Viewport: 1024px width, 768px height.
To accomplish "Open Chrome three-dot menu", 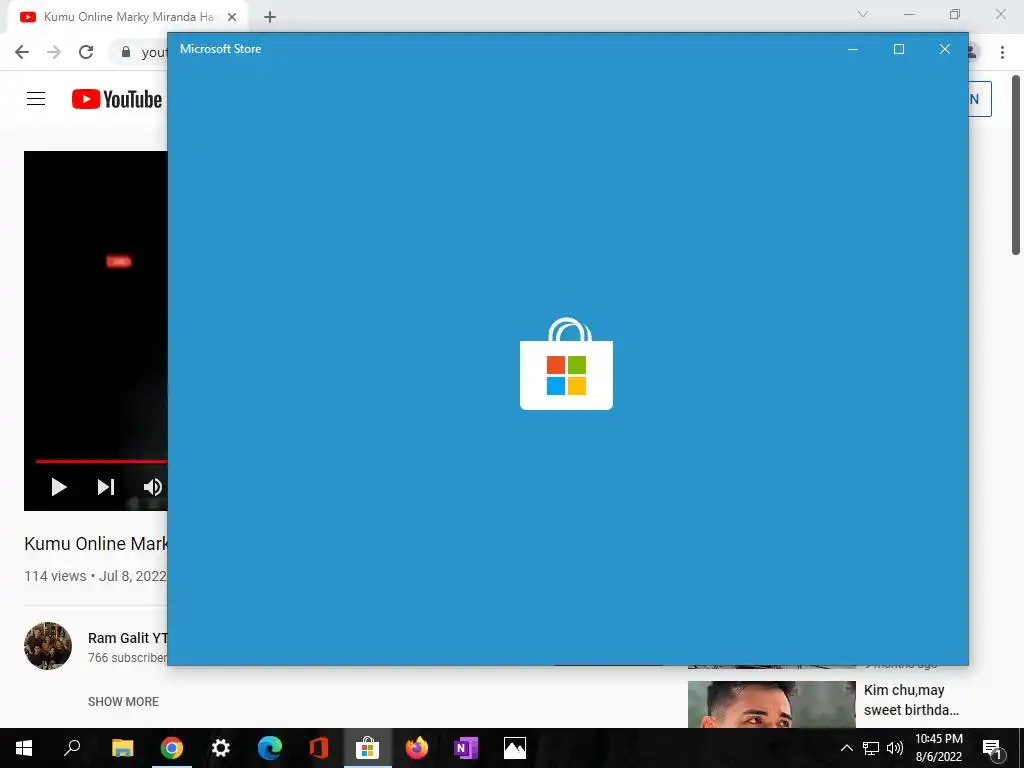I will point(1002,52).
